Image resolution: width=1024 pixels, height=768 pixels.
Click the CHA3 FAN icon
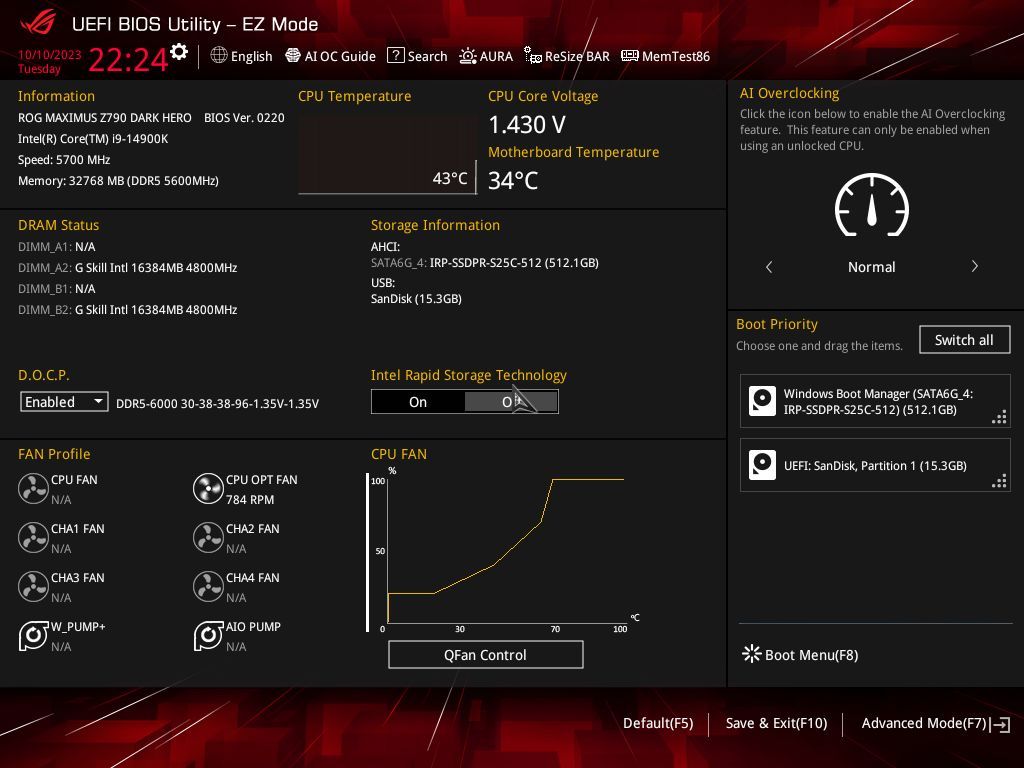point(33,586)
